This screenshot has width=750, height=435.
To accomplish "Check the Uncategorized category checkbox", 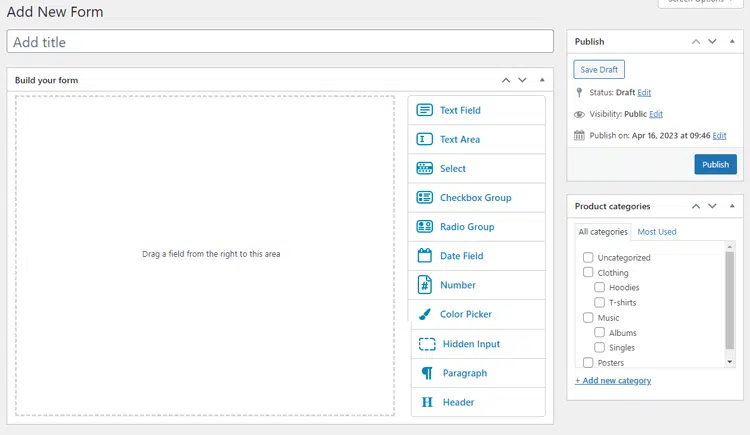I will coord(589,258).
